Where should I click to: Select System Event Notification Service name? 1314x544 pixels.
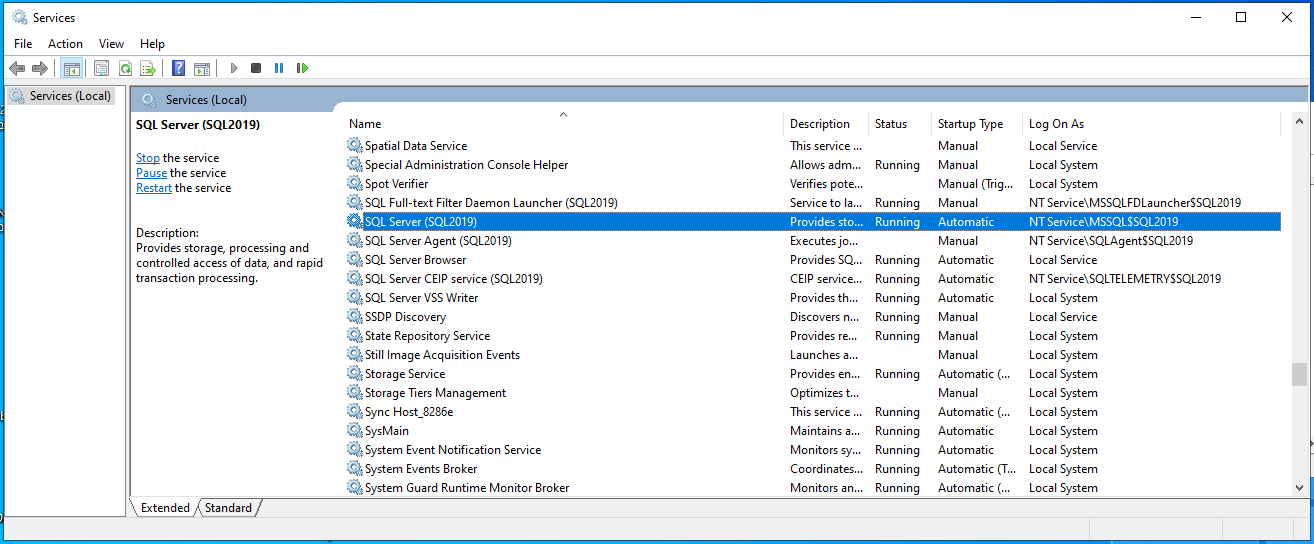click(453, 450)
